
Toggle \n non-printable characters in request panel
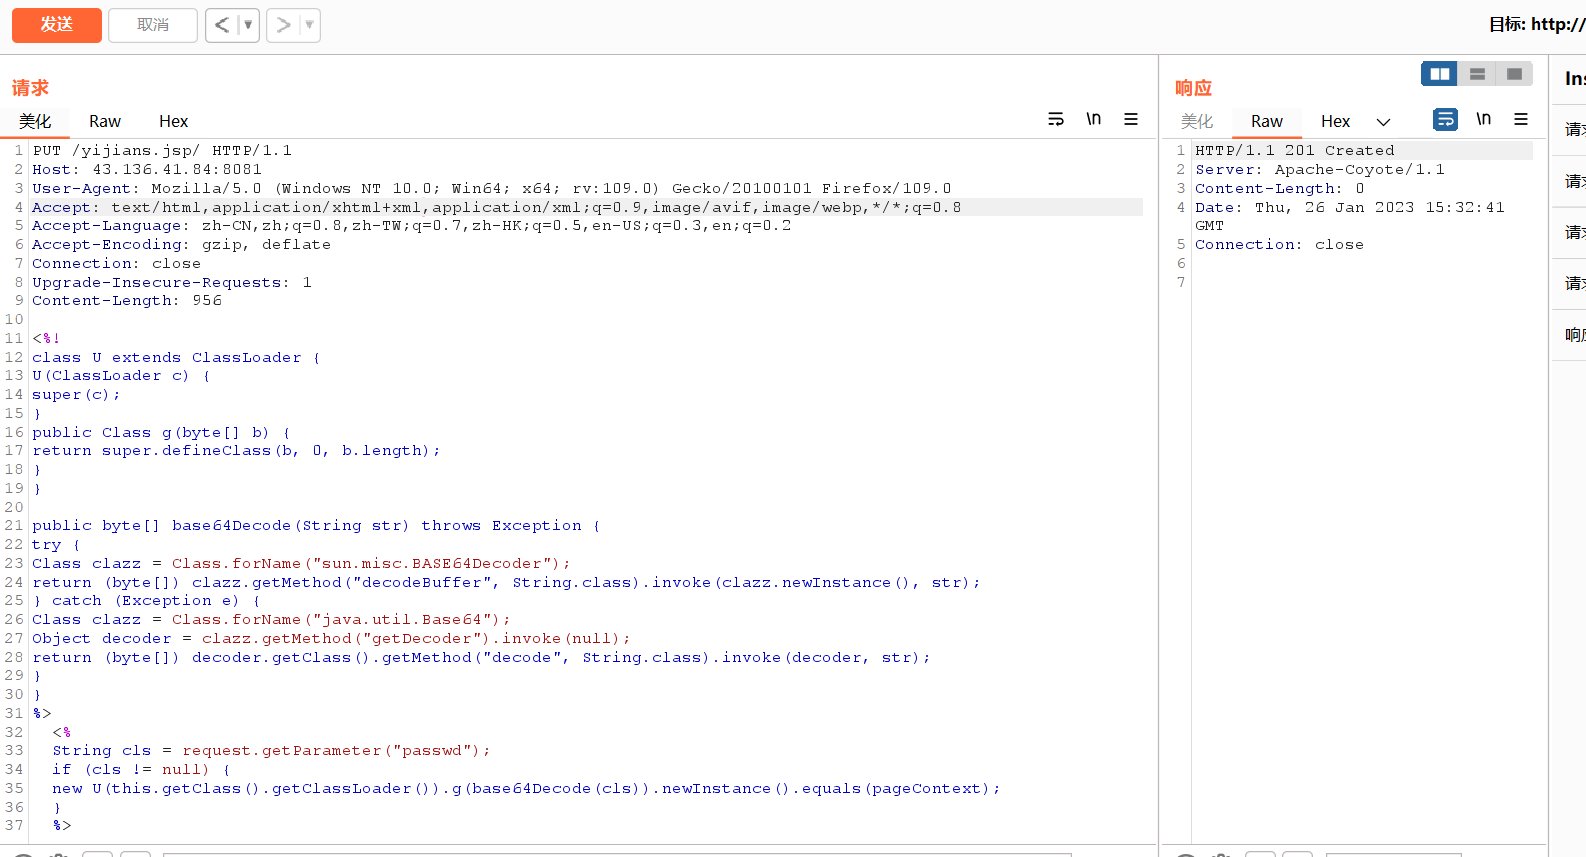1094,119
